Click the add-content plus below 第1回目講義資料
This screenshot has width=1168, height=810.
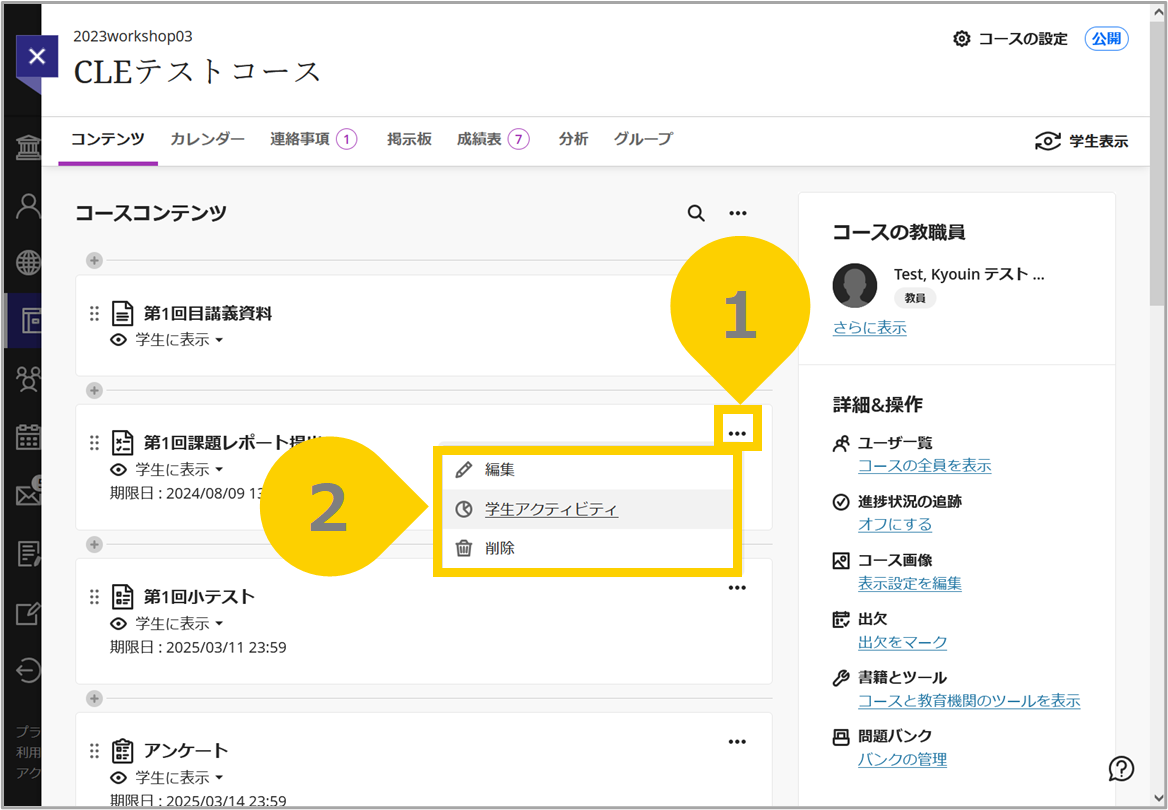pyautogui.click(x=94, y=390)
